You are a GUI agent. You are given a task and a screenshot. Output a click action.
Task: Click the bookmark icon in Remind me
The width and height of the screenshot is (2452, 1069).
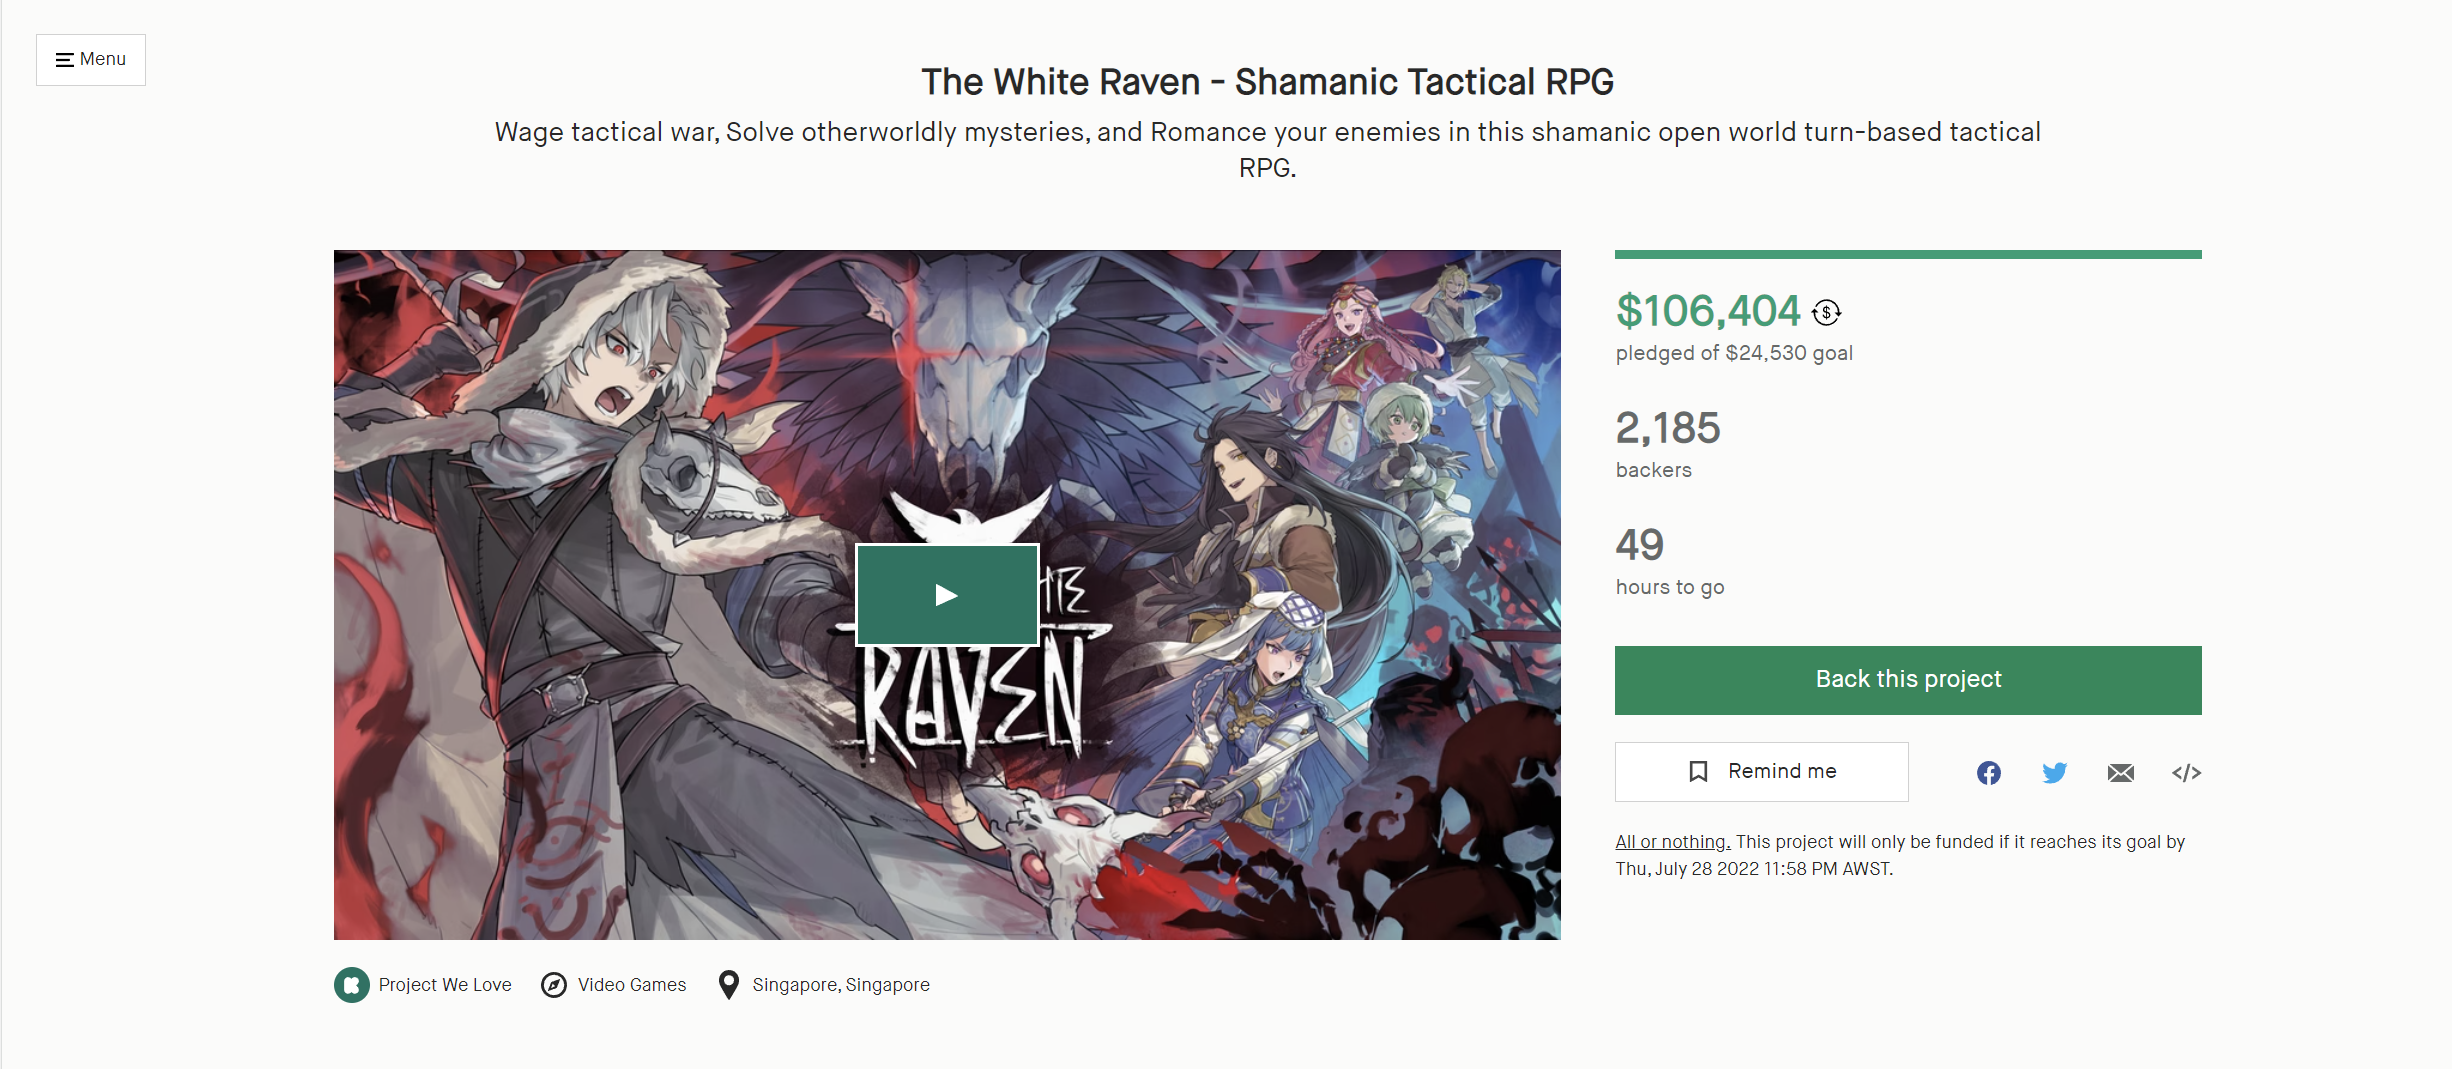[x=1698, y=772]
